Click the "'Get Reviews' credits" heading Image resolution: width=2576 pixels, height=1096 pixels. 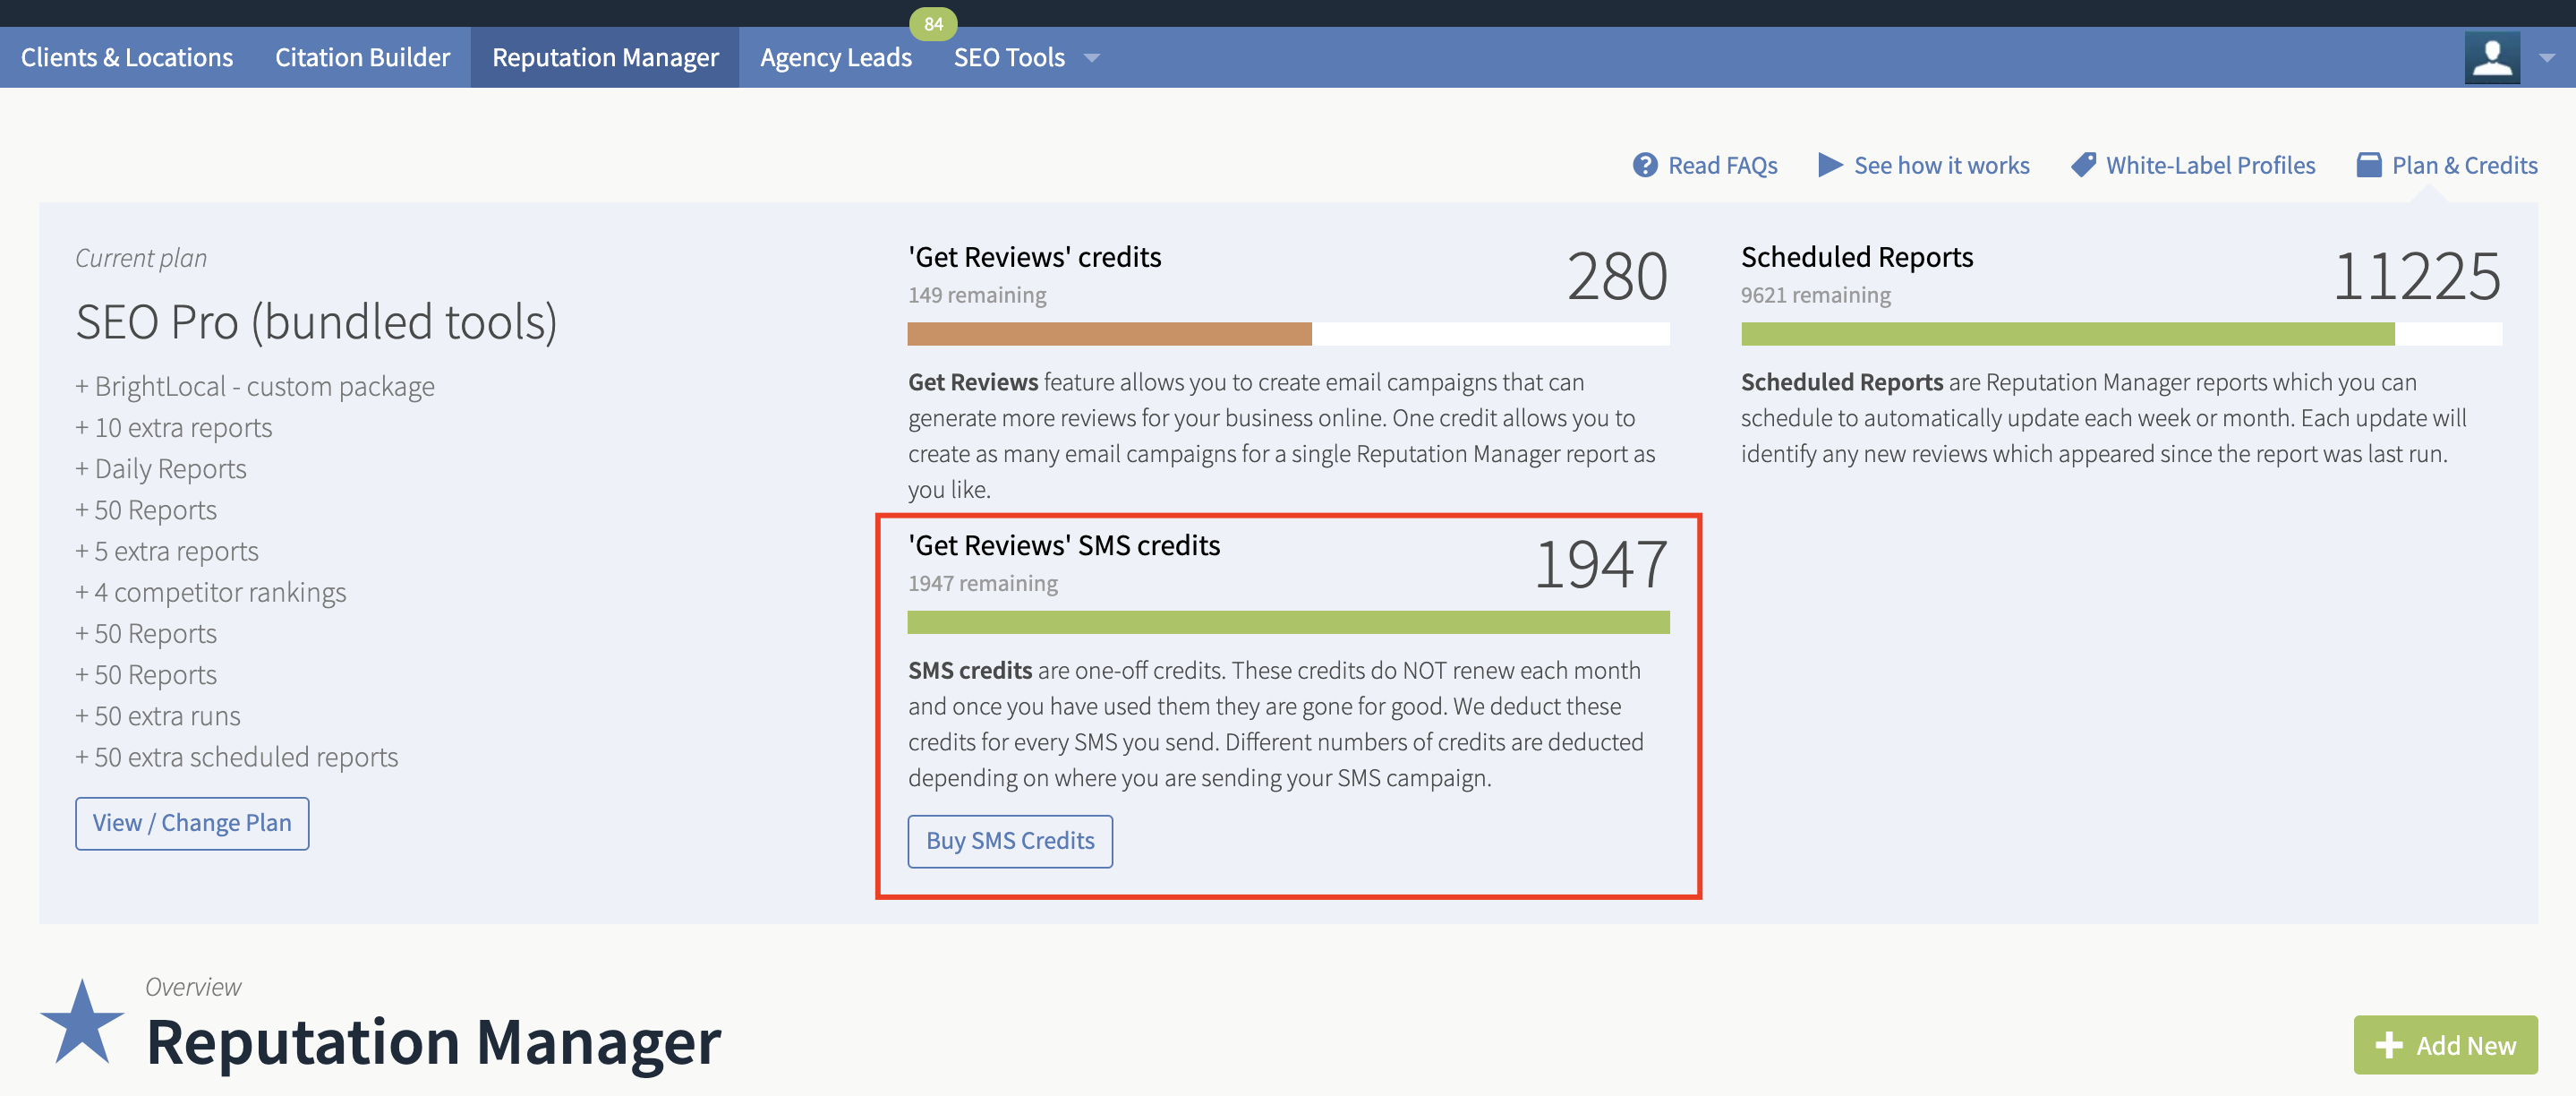tap(1035, 257)
